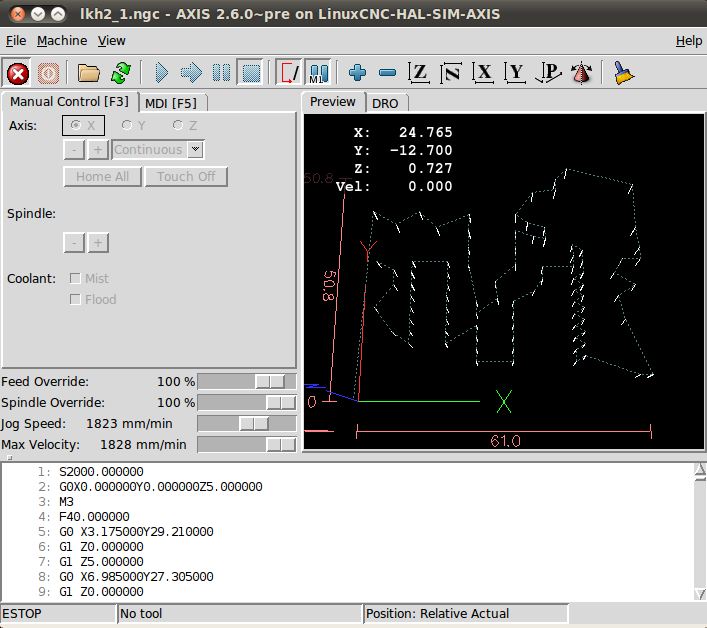Switch to the MDI [F5] tab
Viewport: 707px width, 628px height.
coord(170,102)
